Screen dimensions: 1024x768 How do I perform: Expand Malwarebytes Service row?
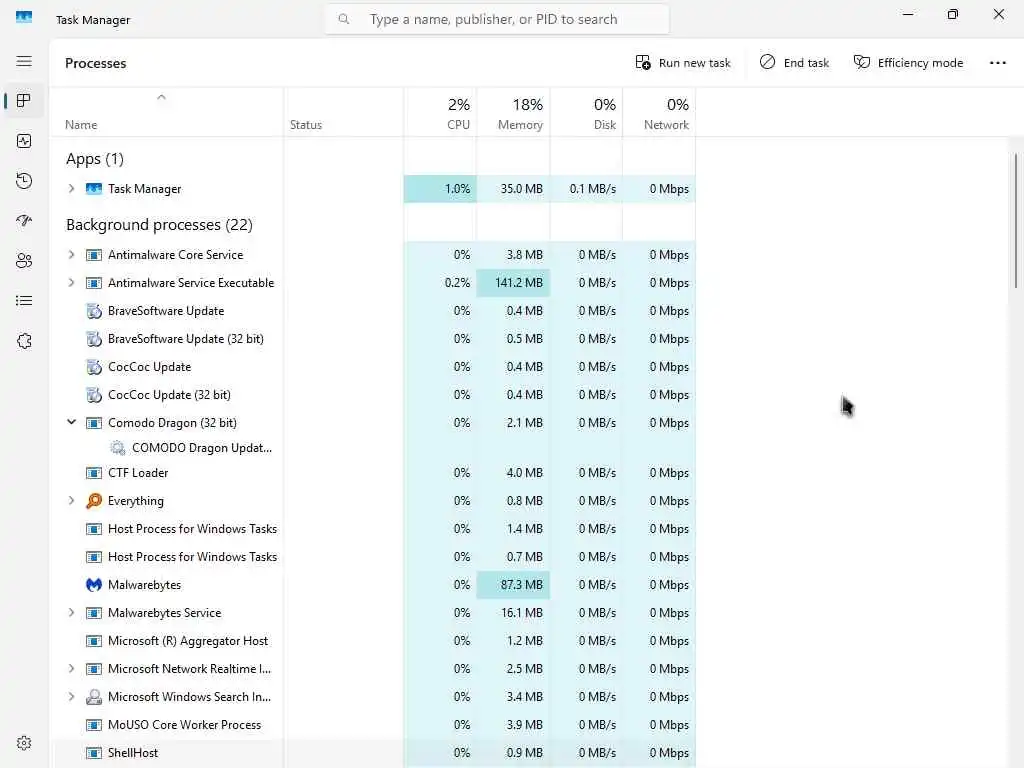point(71,613)
